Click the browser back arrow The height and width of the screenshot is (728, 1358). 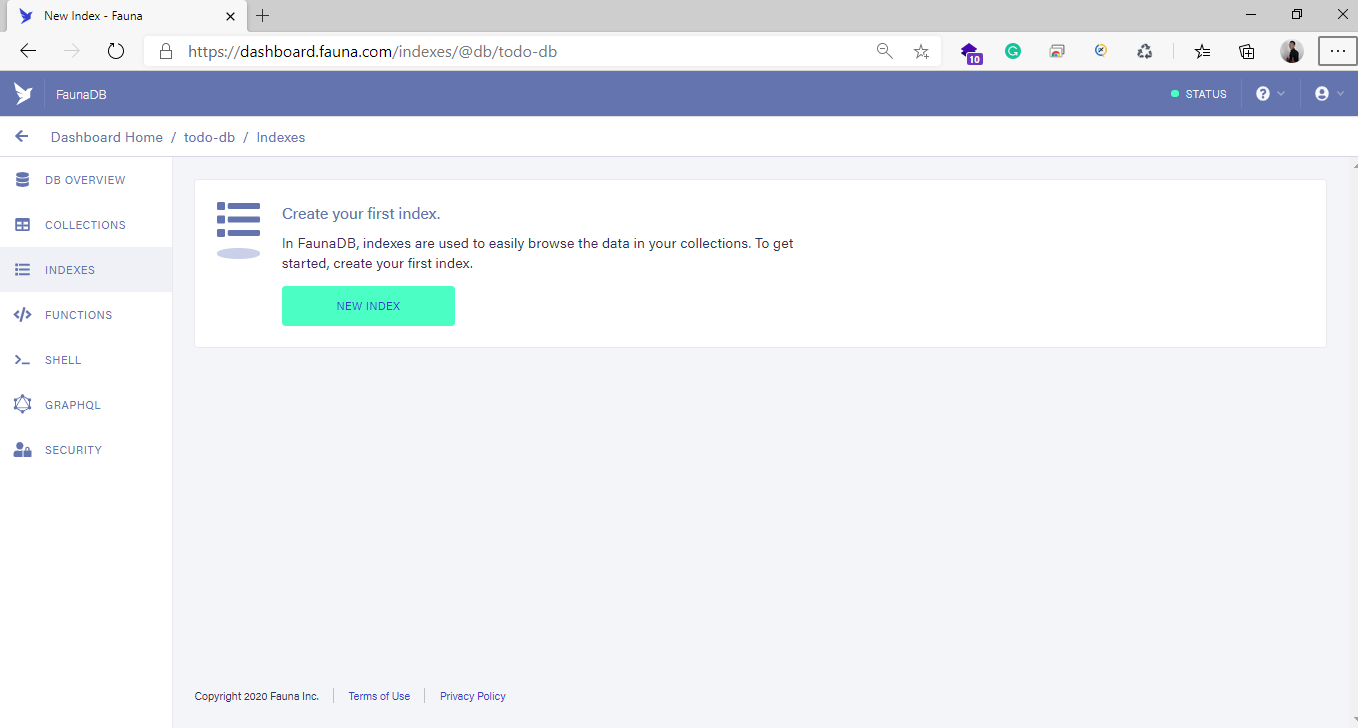pos(28,51)
